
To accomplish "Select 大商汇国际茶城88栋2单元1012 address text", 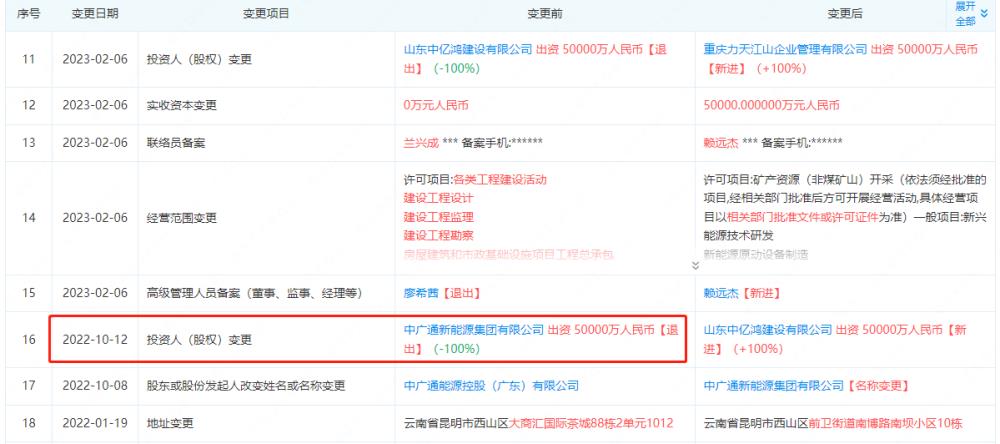I will click(591, 423).
